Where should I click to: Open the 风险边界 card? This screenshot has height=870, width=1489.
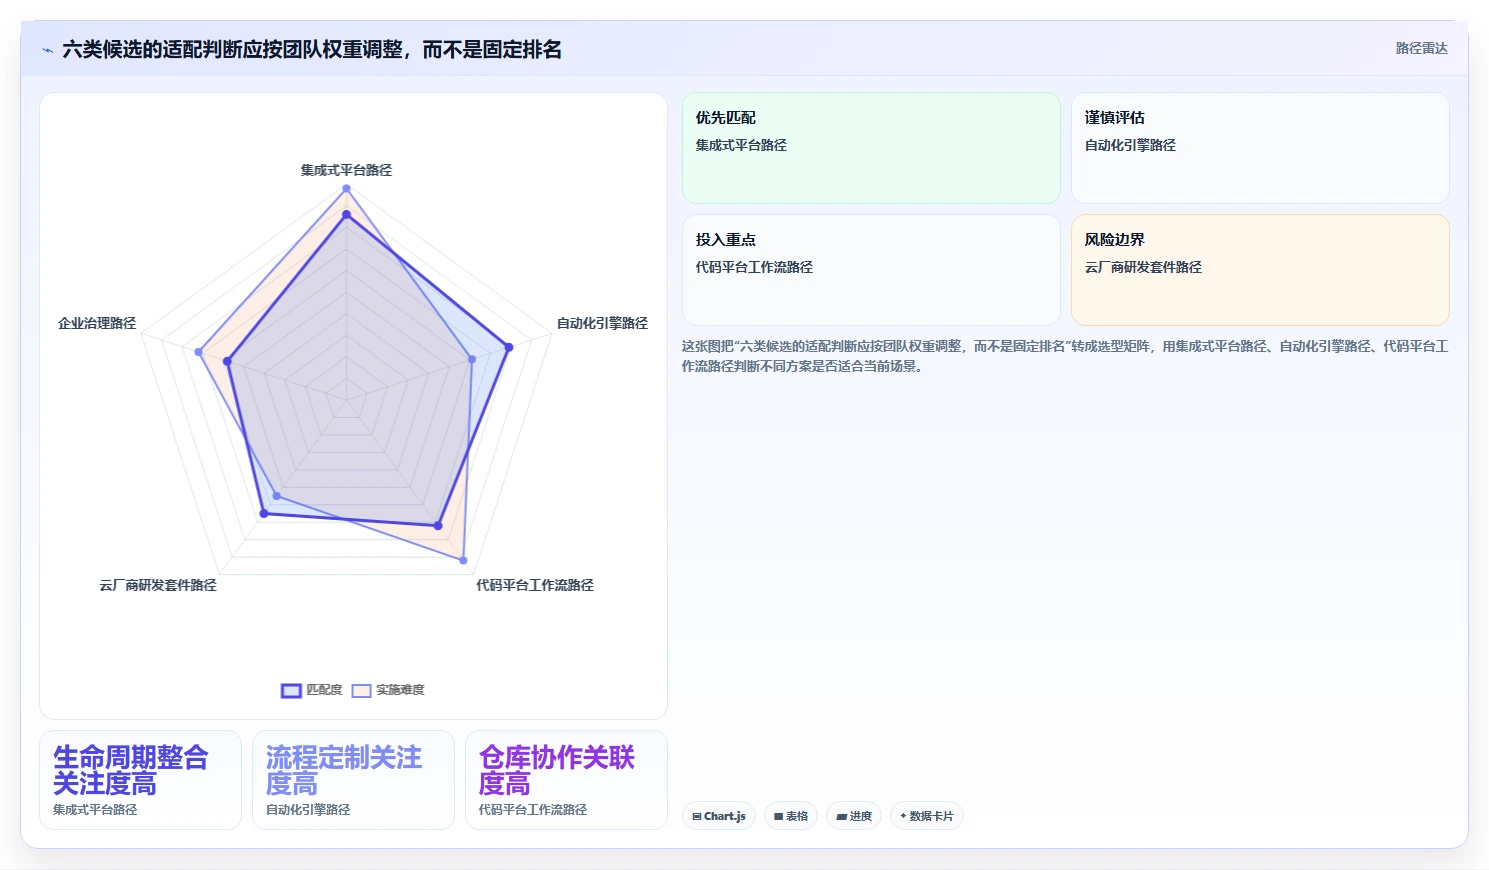click(x=1260, y=270)
